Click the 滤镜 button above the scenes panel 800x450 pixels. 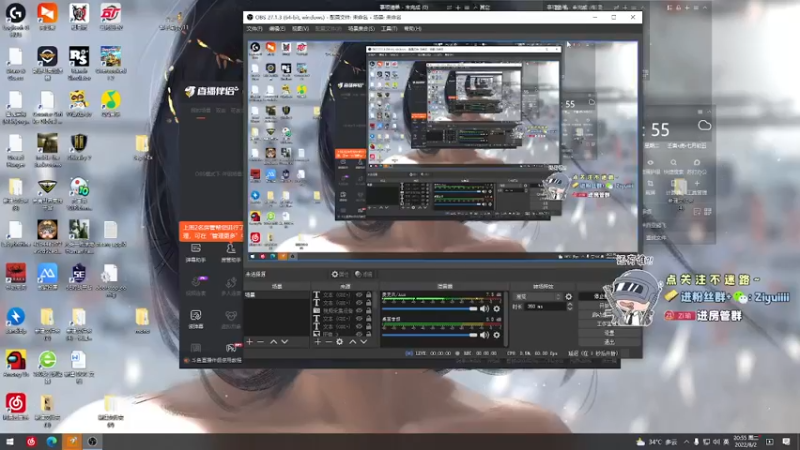pos(364,274)
